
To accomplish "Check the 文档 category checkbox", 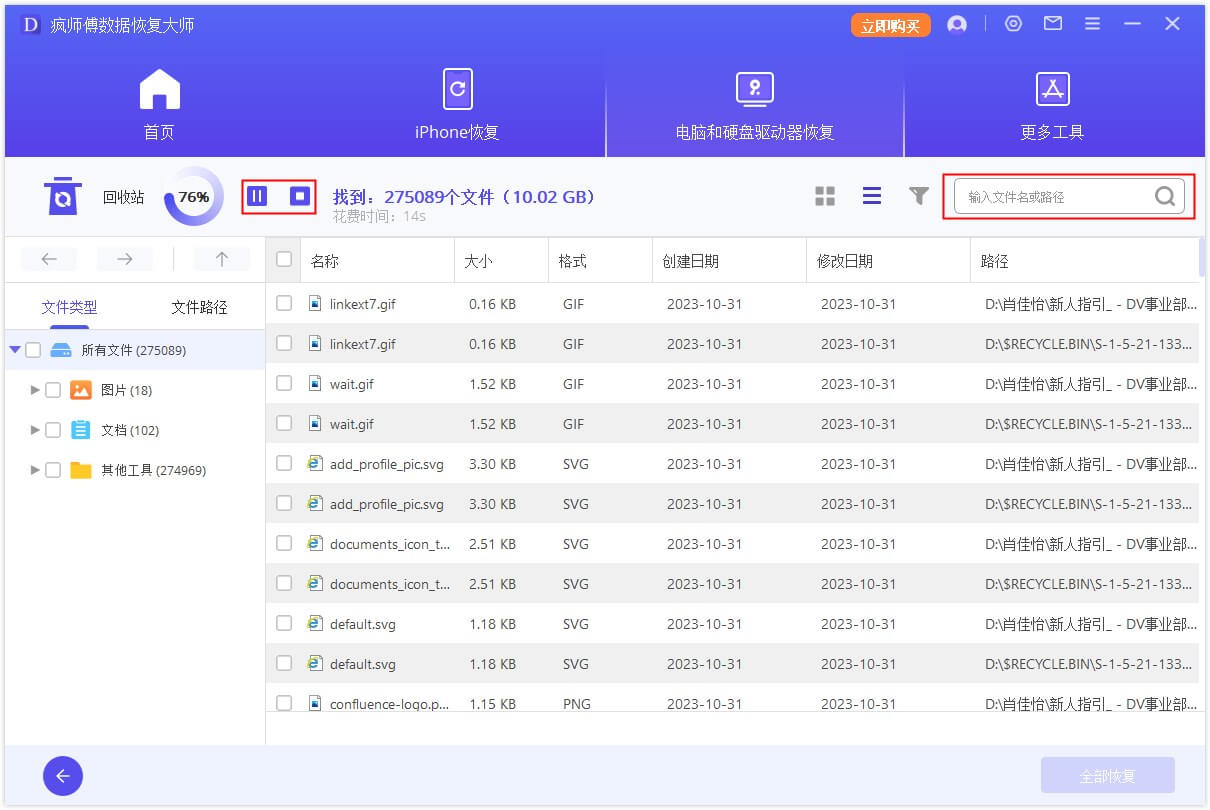I will 53,430.
